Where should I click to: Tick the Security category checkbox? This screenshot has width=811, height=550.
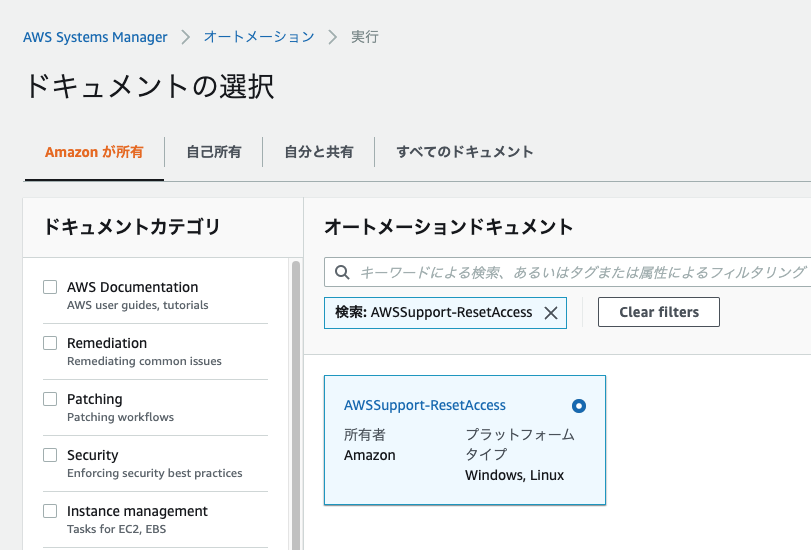pyautogui.click(x=50, y=455)
